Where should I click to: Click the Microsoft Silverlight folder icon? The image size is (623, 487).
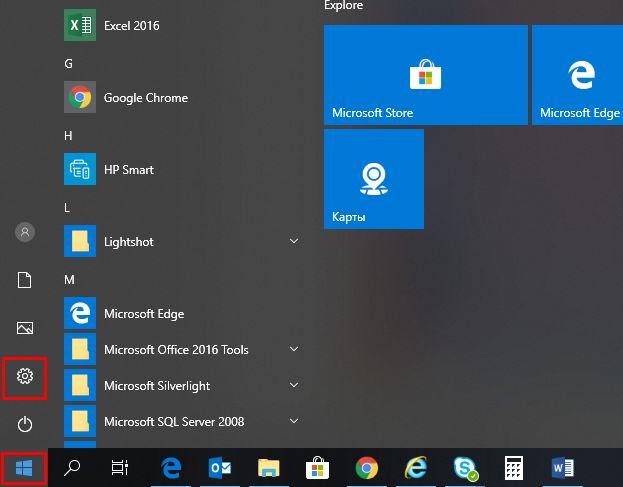click(x=80, y=385)
